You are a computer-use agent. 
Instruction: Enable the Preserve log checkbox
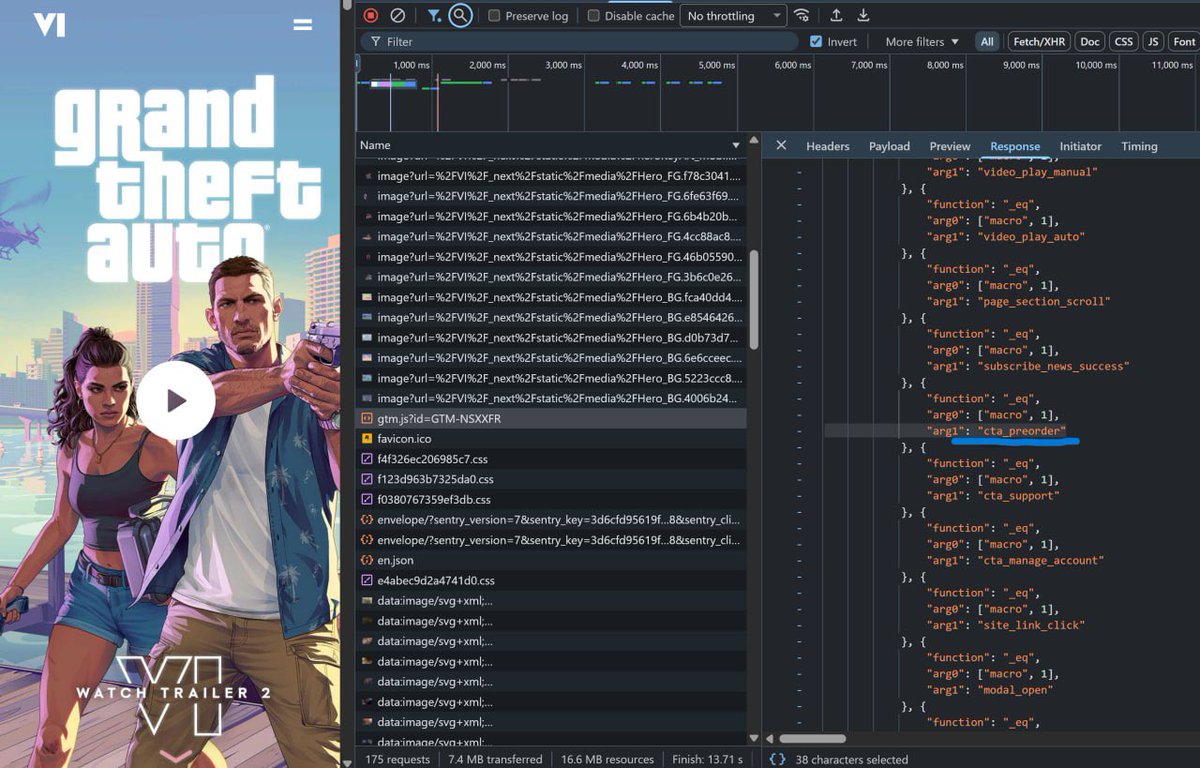click(494, 16)
